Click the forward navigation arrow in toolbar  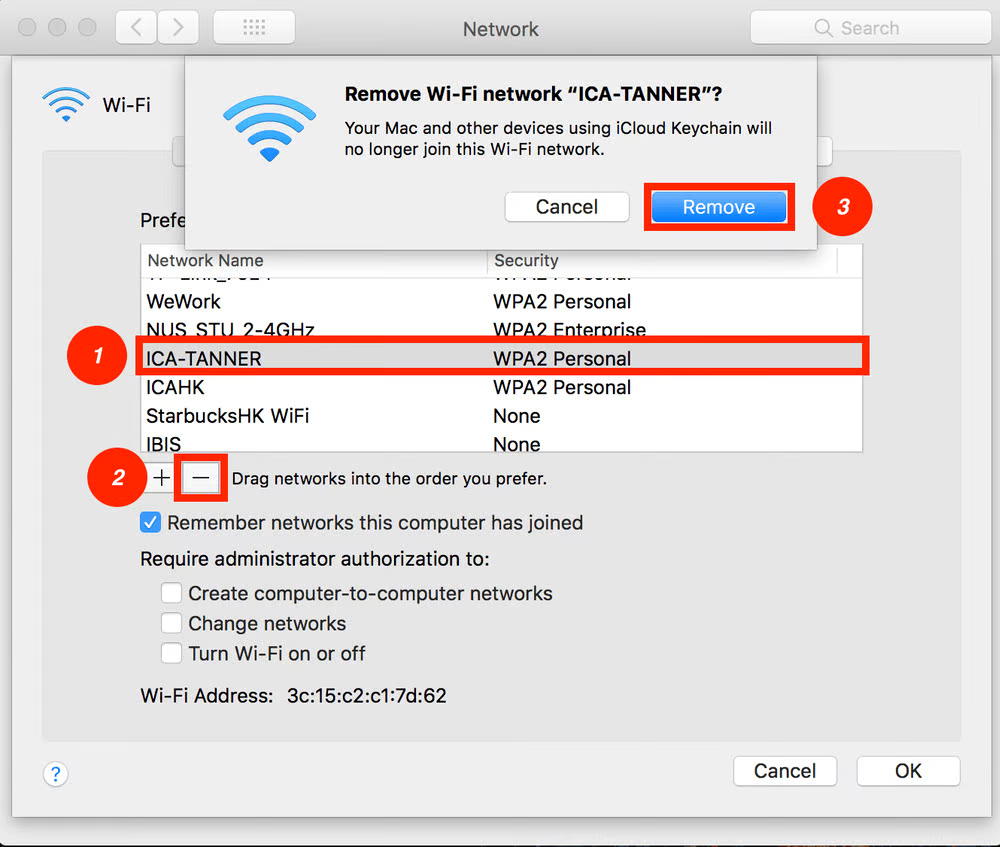tap(178, 27)
